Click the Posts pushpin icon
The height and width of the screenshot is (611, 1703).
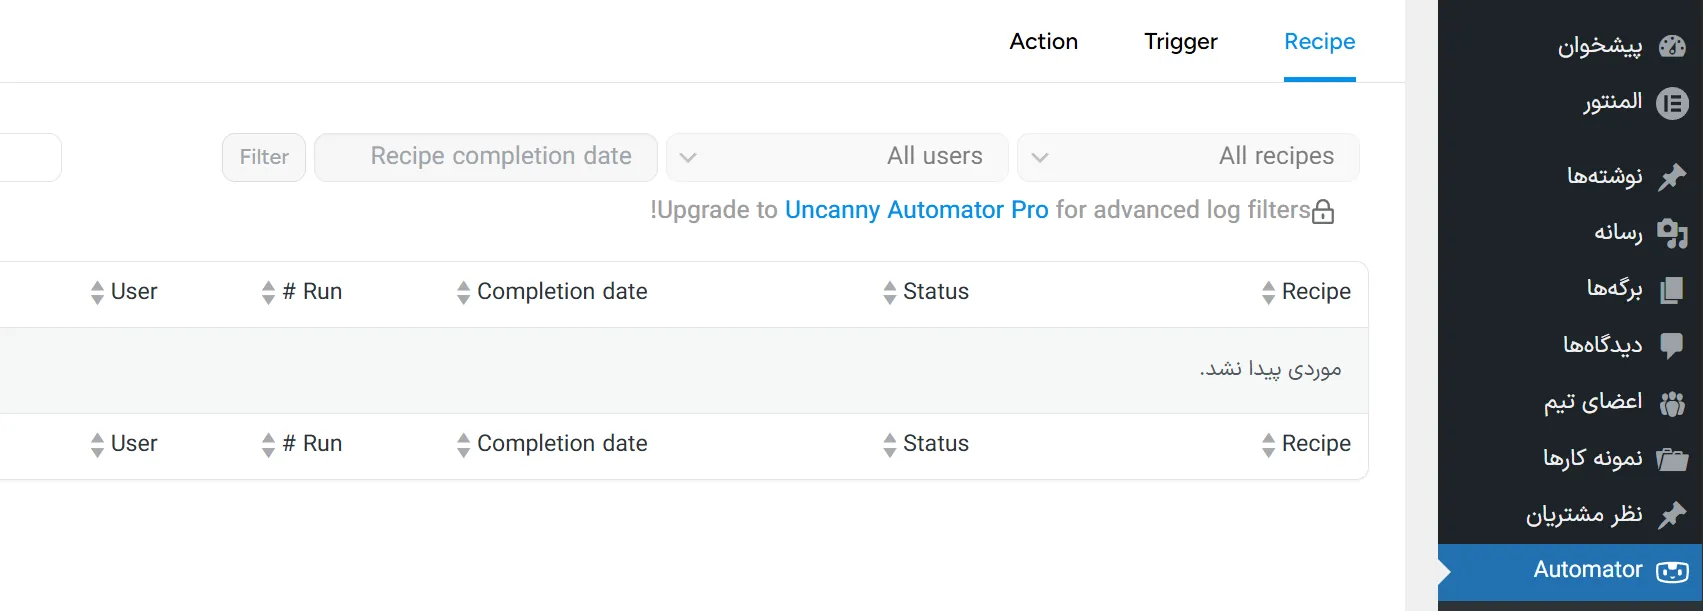click(x=1672, y=177)
